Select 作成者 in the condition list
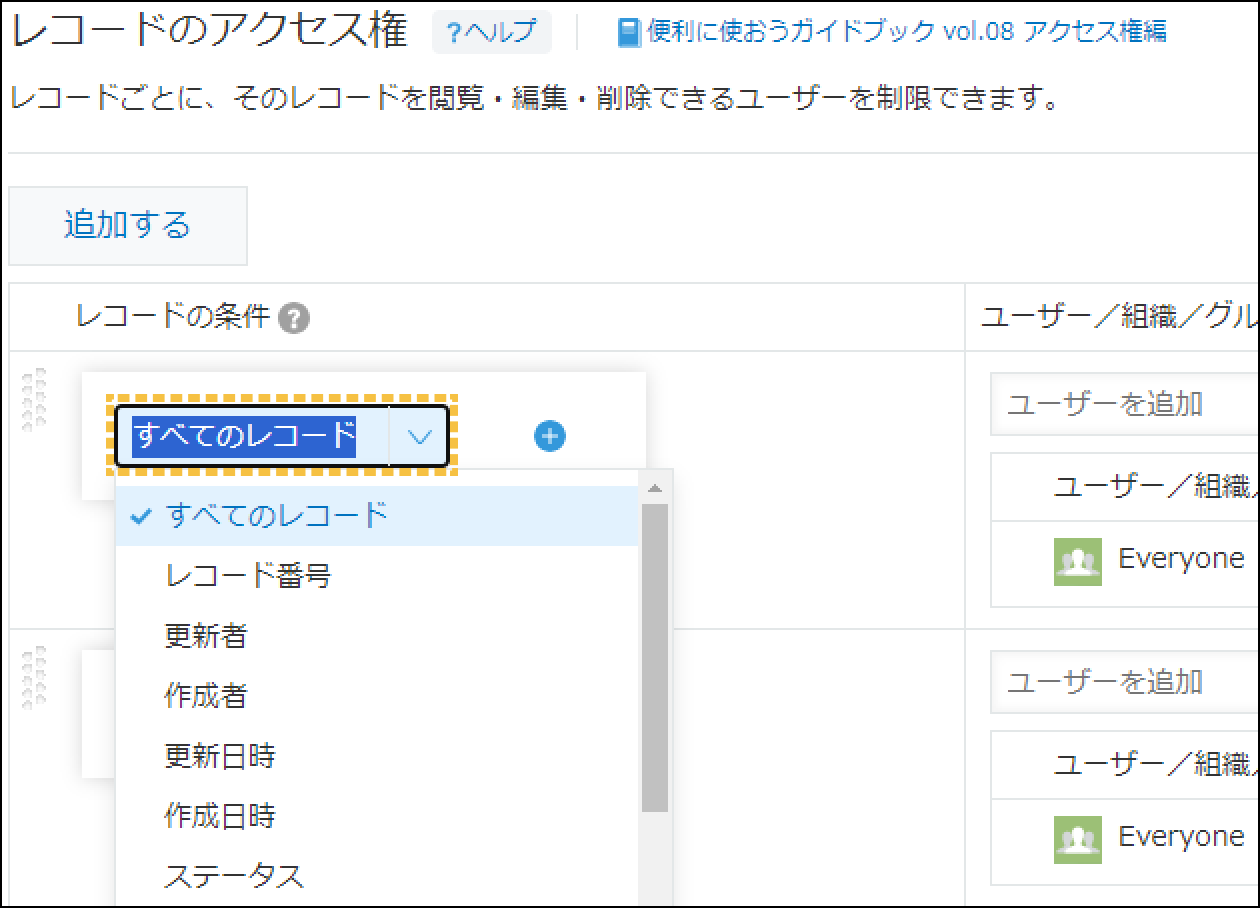 tap(205, 696)
